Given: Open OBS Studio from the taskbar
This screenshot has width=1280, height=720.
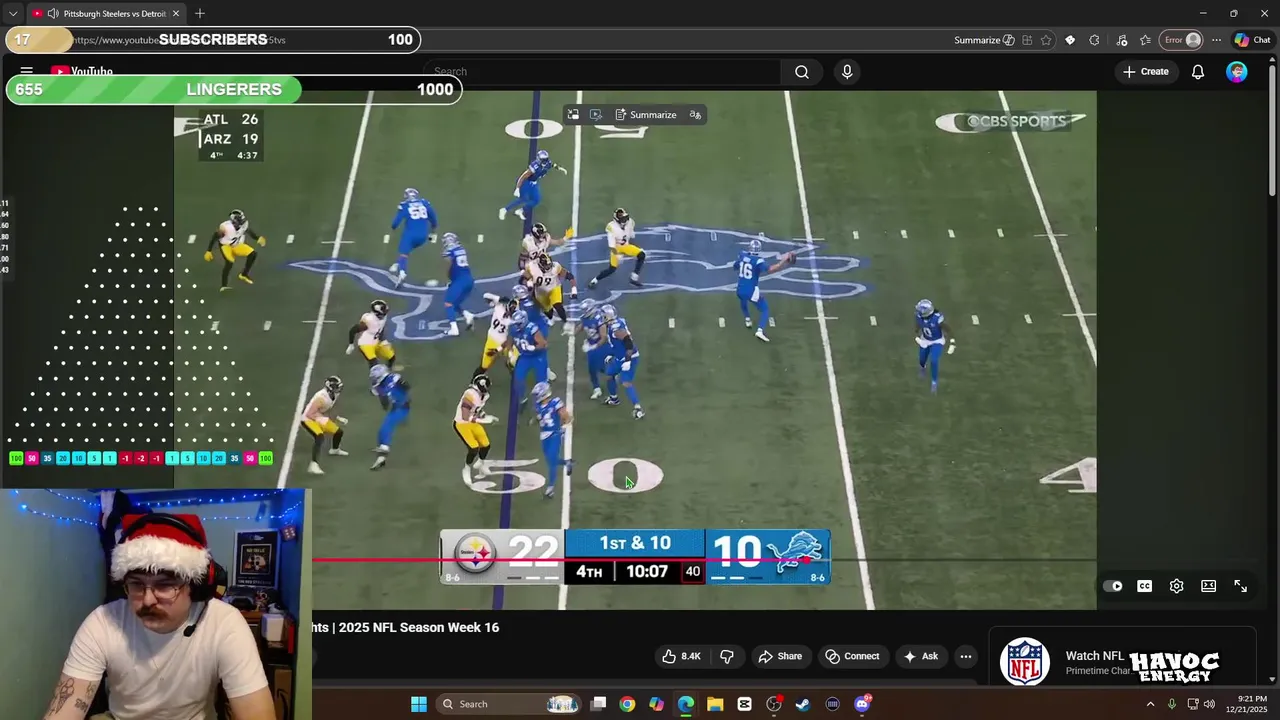Looking at the screenshot, I should pos(774,704).
